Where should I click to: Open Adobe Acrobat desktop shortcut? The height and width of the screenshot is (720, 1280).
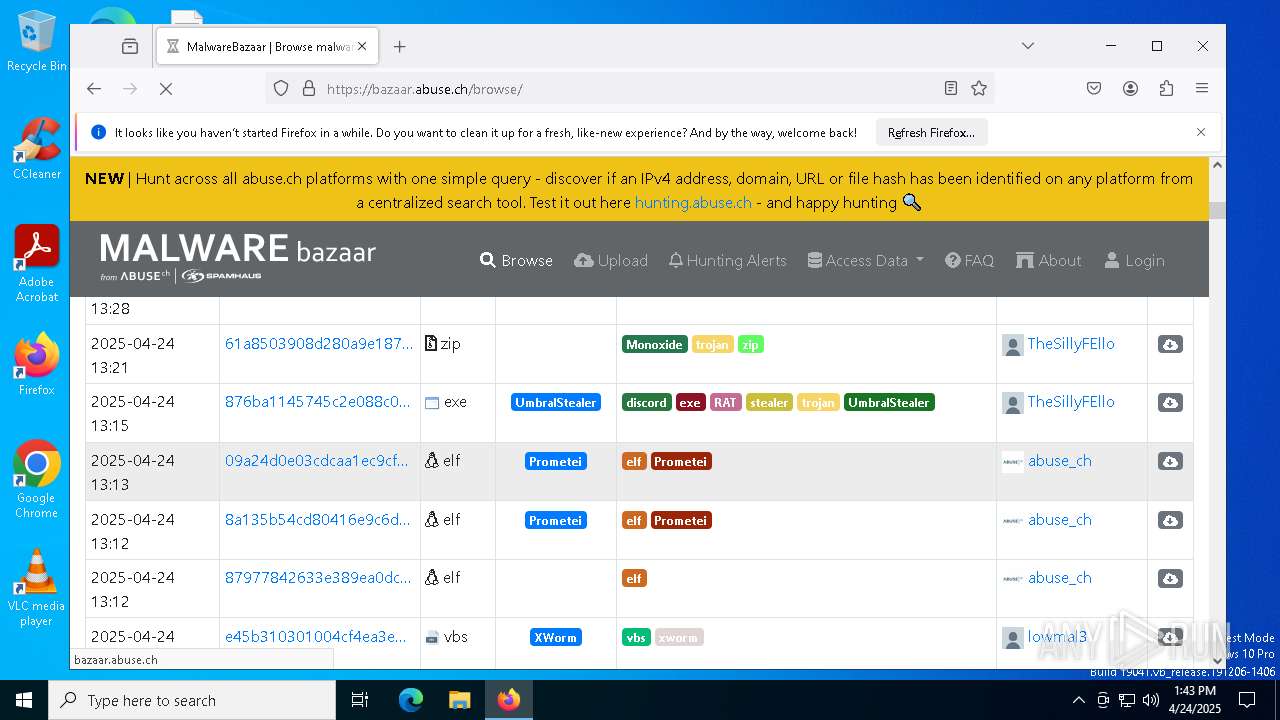[37, 263]
